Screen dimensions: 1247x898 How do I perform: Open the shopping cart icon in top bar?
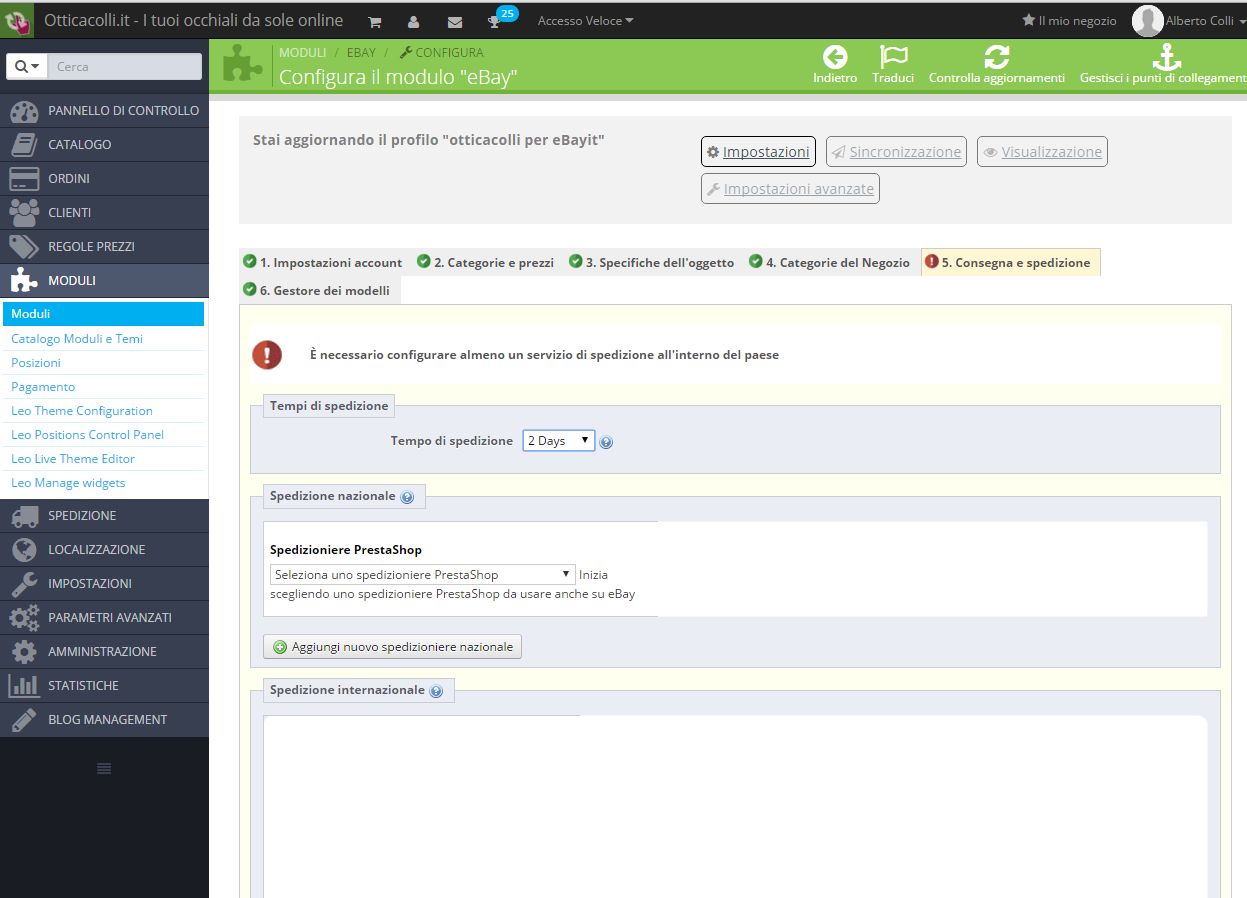[x=374, y=21]
